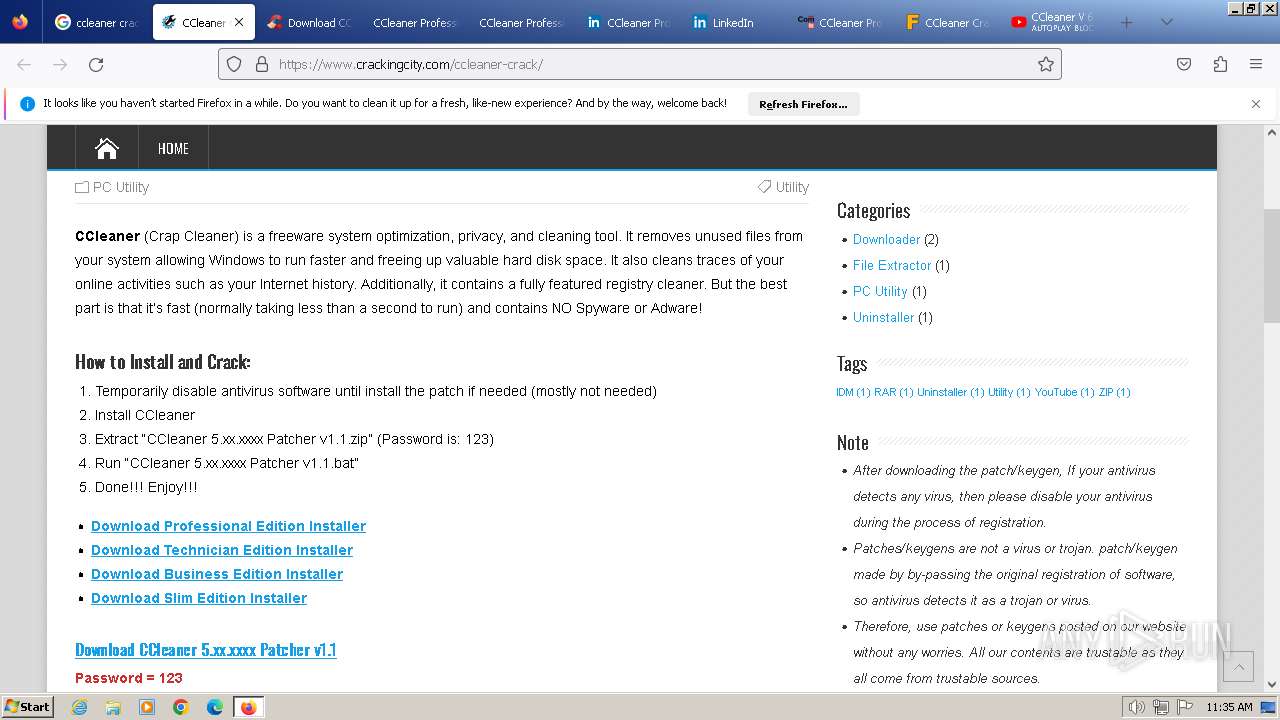Download Business Edition Installer
The width and height of the screenshot is (1280, 720).
coord(217,574)
